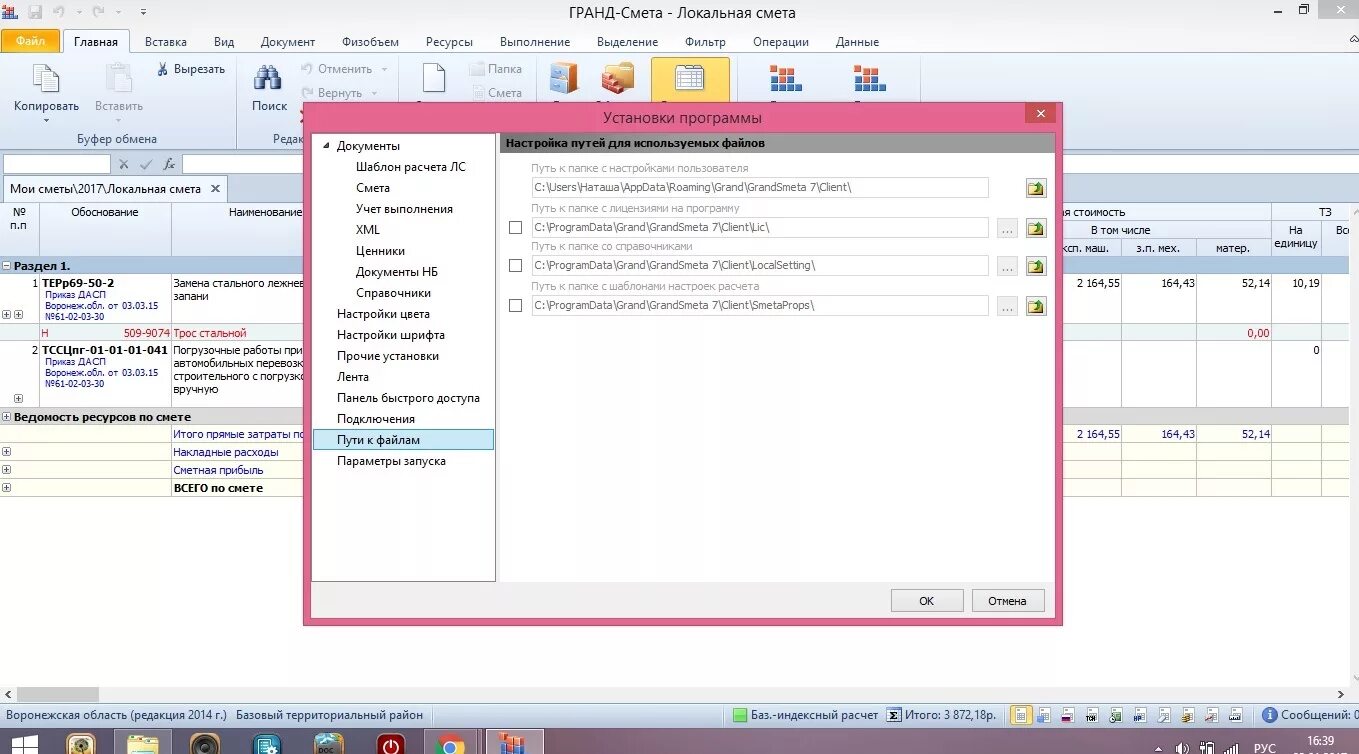Screen dimensions: 1359x754
Task: Open the Файл menu
Action: (30, 42)
